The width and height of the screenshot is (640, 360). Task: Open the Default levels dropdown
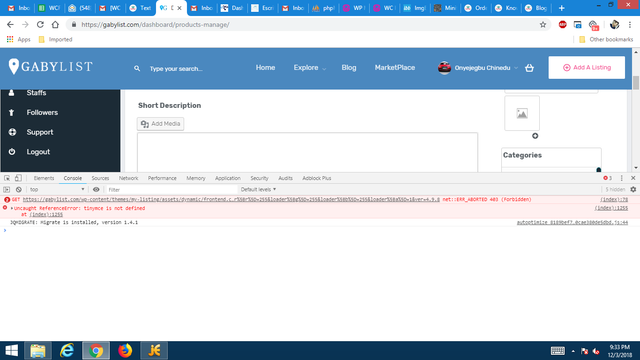258,189
